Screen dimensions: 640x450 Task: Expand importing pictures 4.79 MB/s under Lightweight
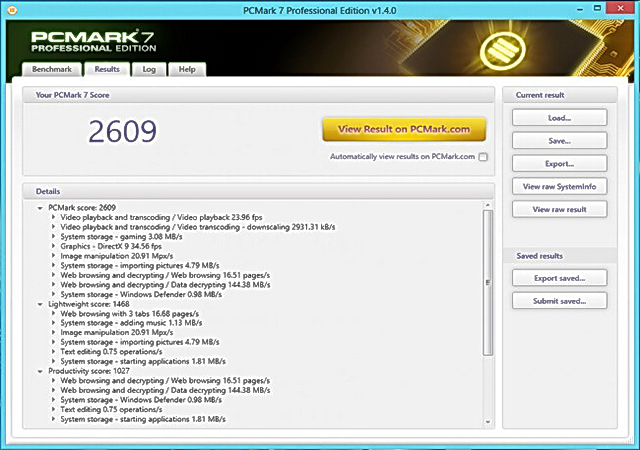point(53,342)
